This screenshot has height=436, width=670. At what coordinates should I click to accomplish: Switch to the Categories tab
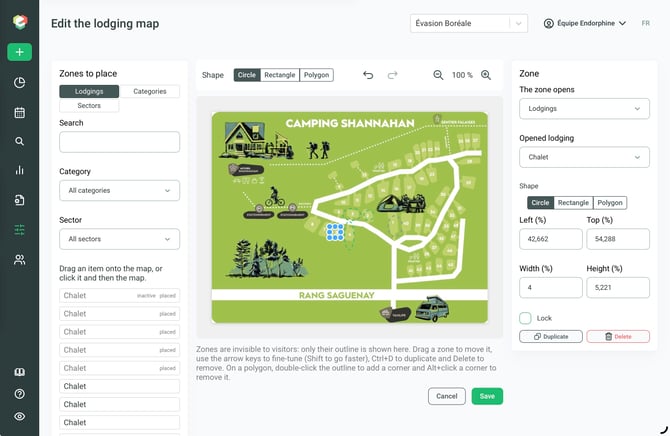click(150, 91)
